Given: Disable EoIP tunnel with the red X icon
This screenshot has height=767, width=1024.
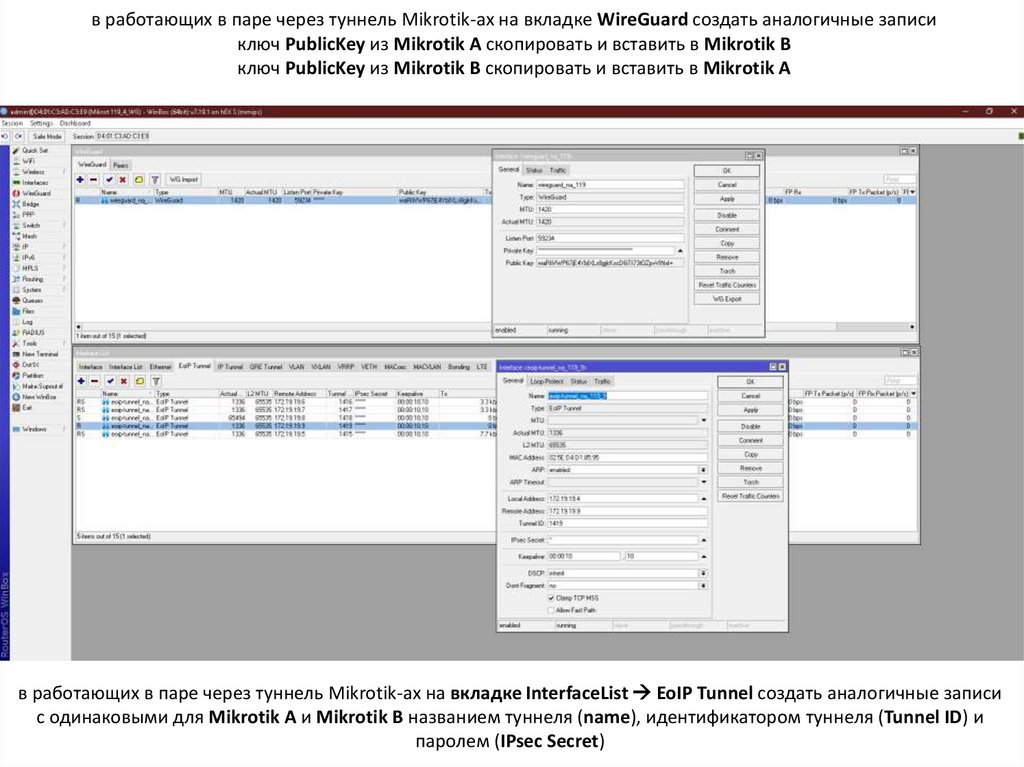Looking at the screenshot, I should (123, 381).
